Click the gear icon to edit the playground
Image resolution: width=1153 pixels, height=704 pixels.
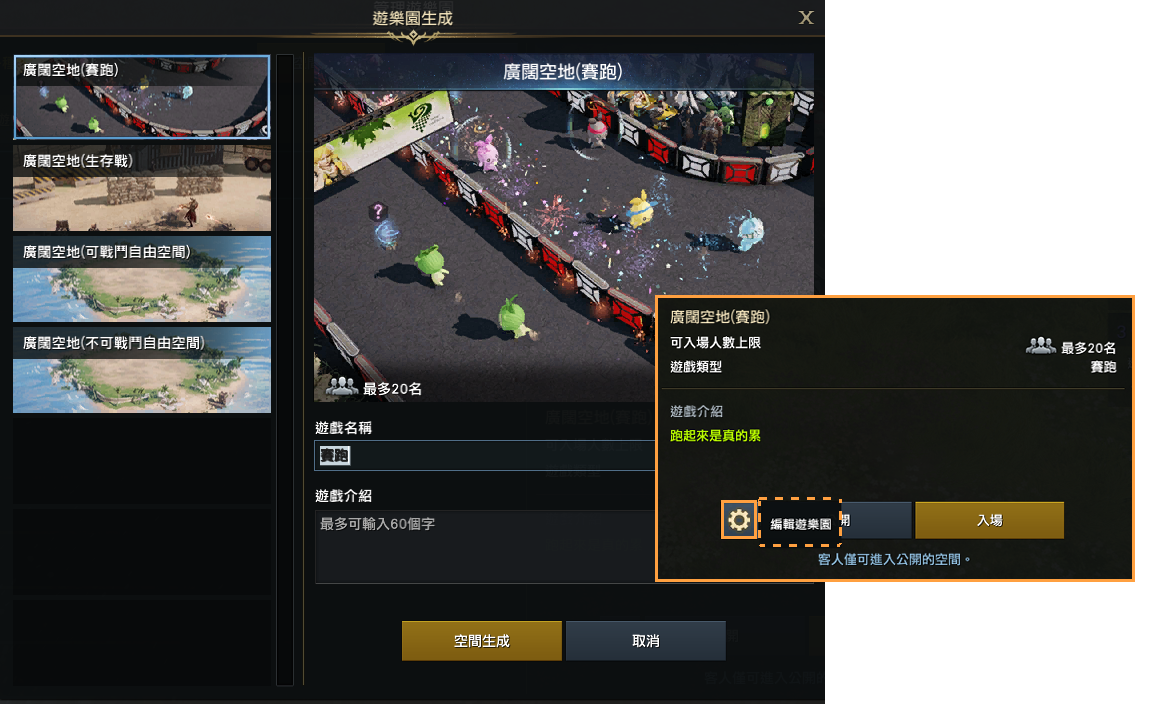point(739,520)
